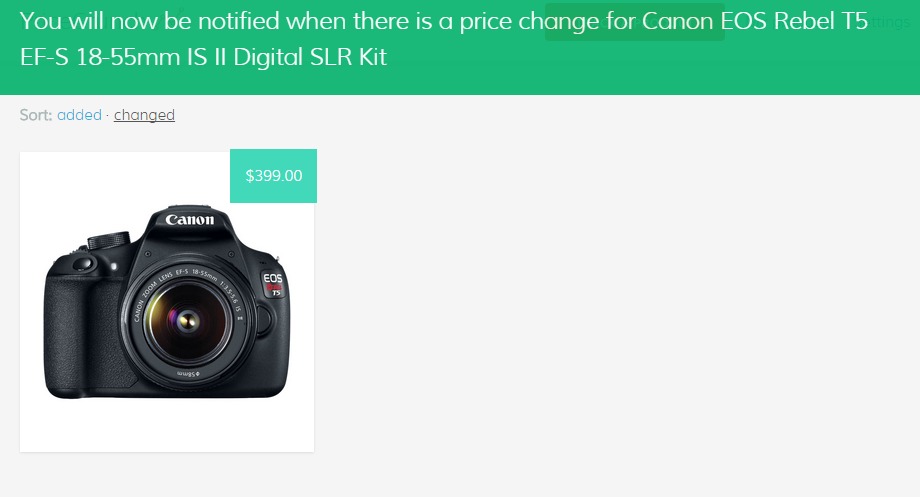Click the 'Sort:' label text

pos(36,114)
